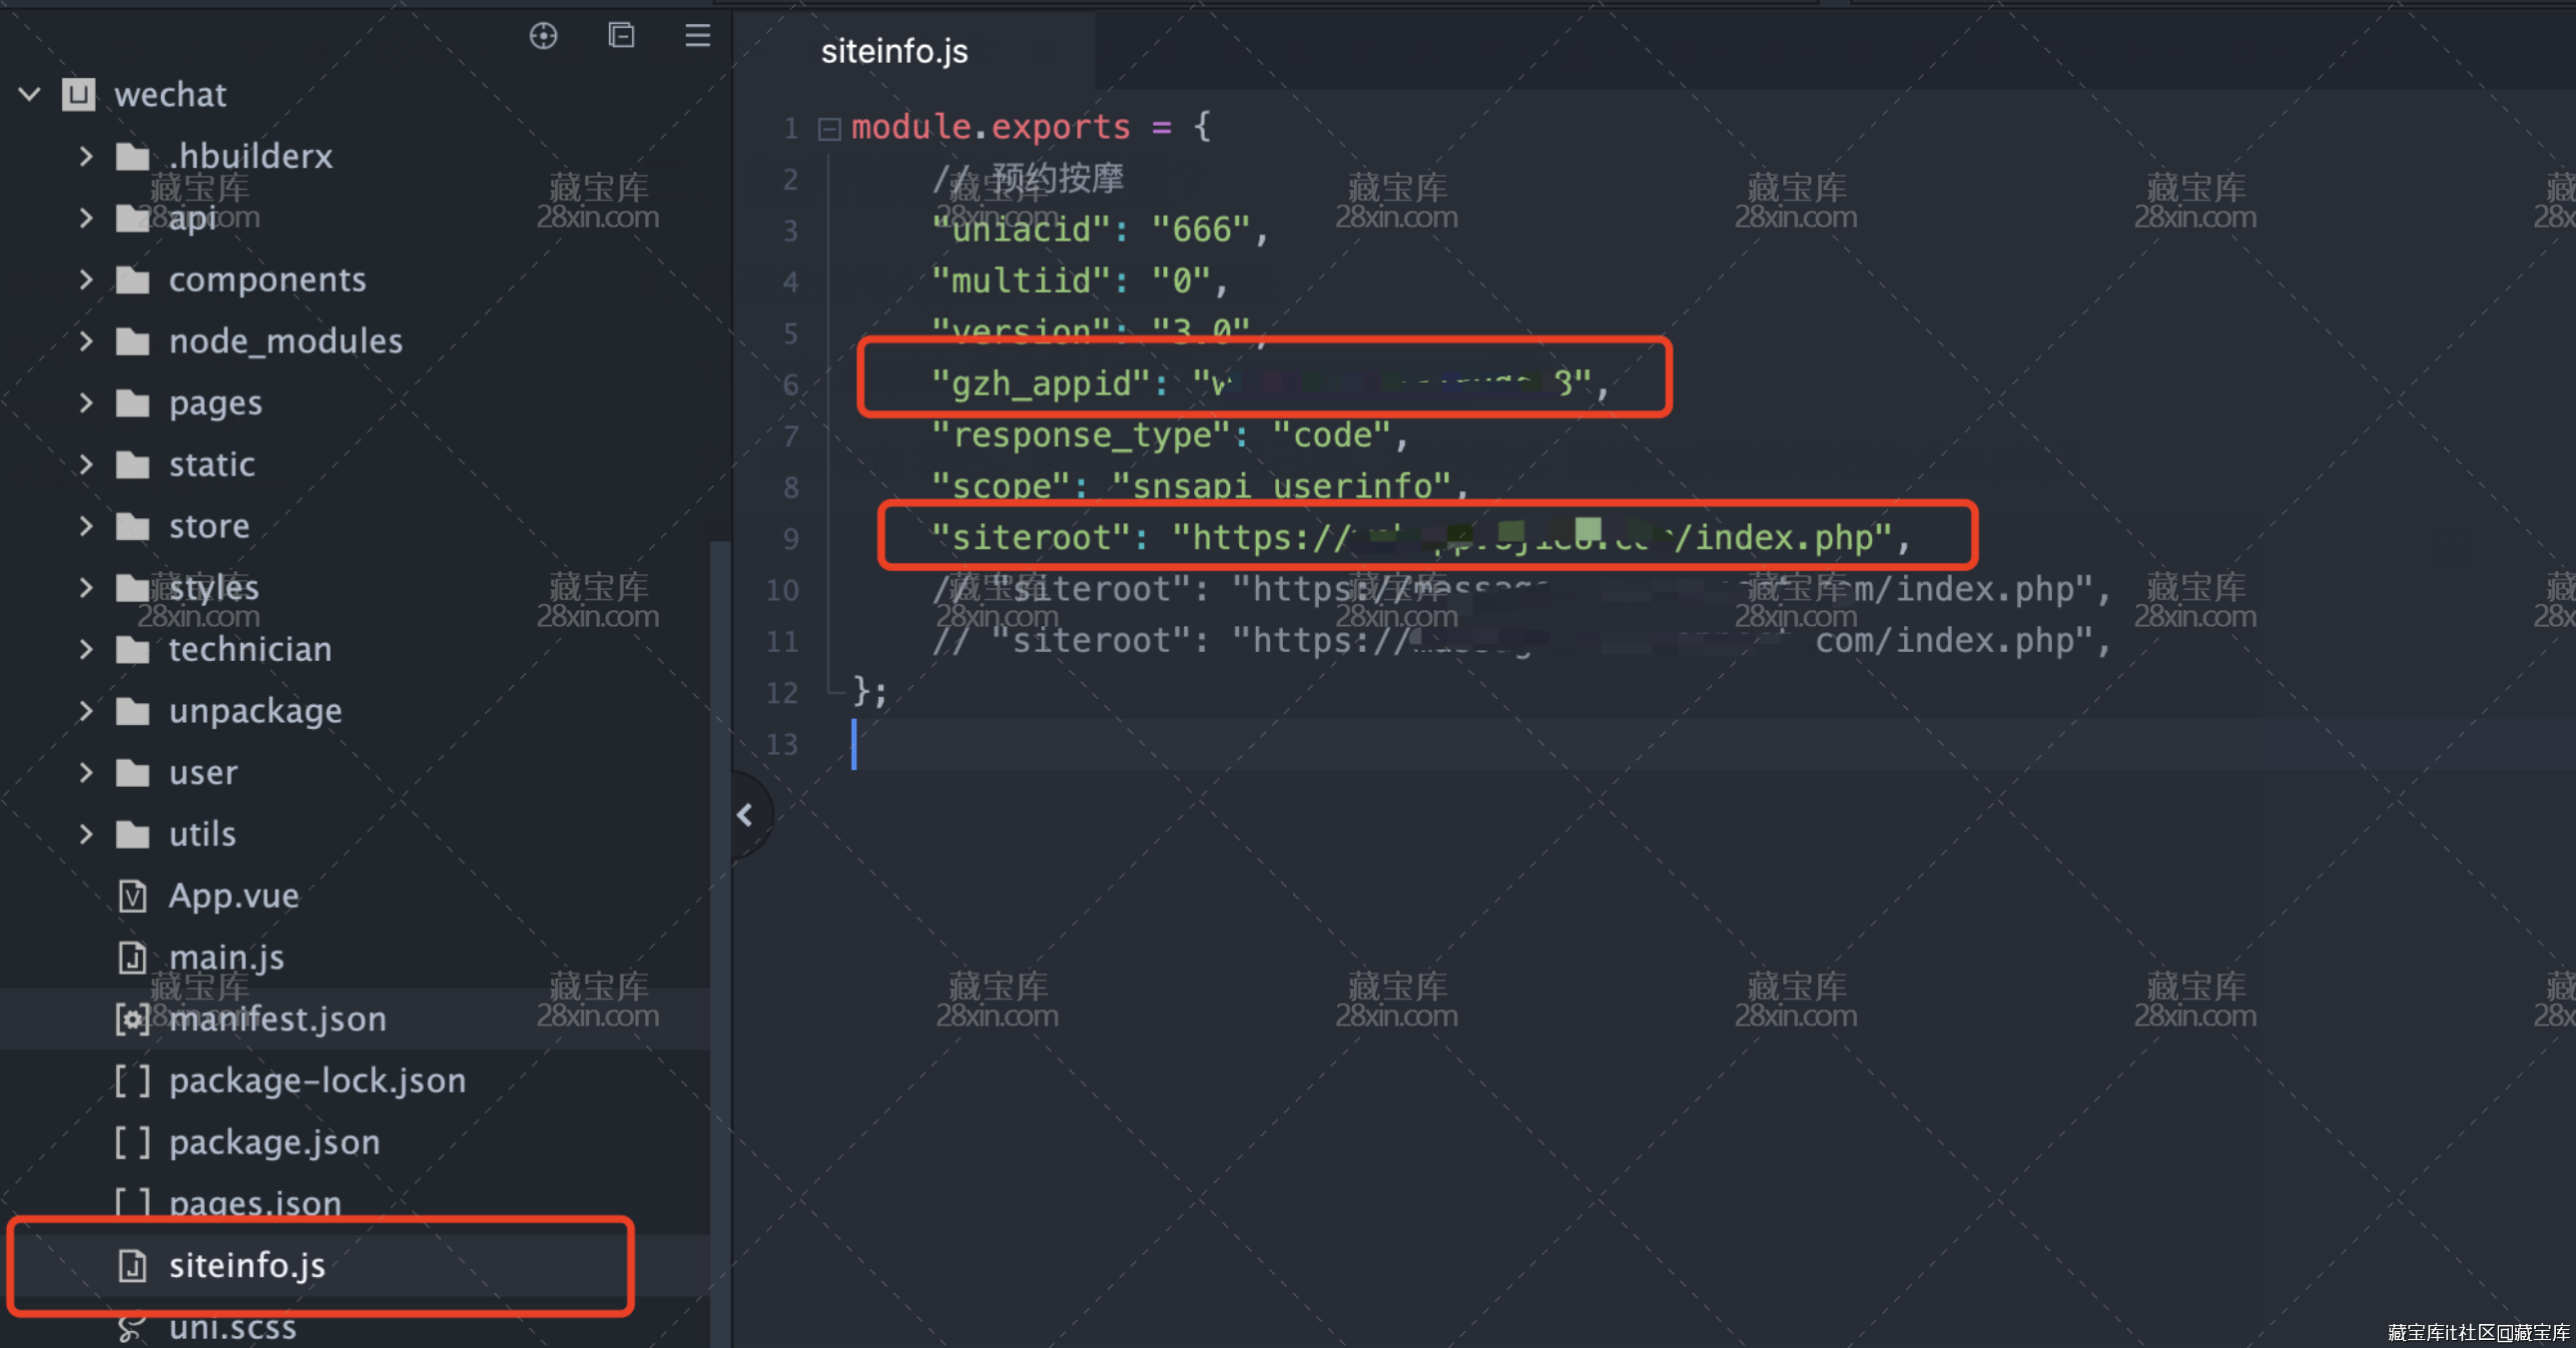Expand the node_modules folder

(86, 342)
